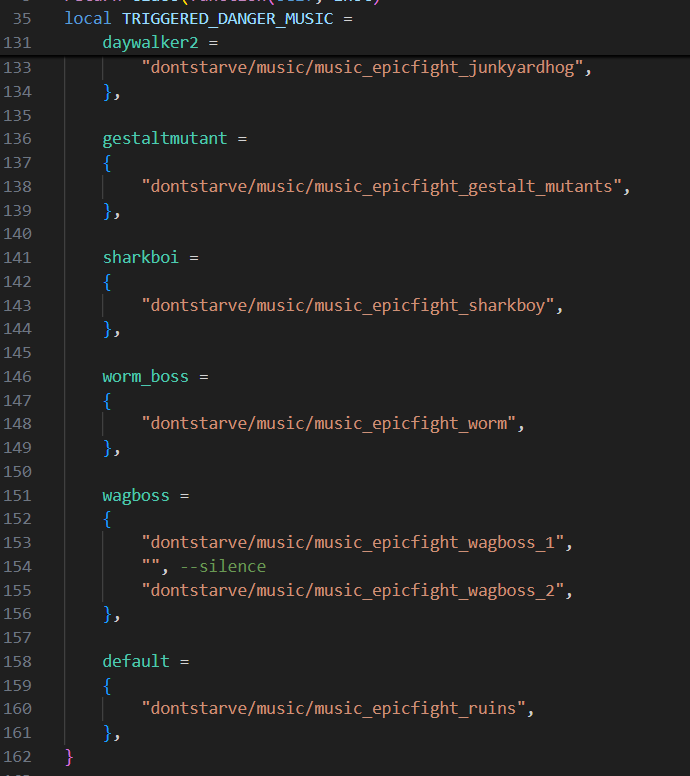Click the wagboss_2 music string
The height and width of the screenshot is (776, 690).
coord(356,591)
